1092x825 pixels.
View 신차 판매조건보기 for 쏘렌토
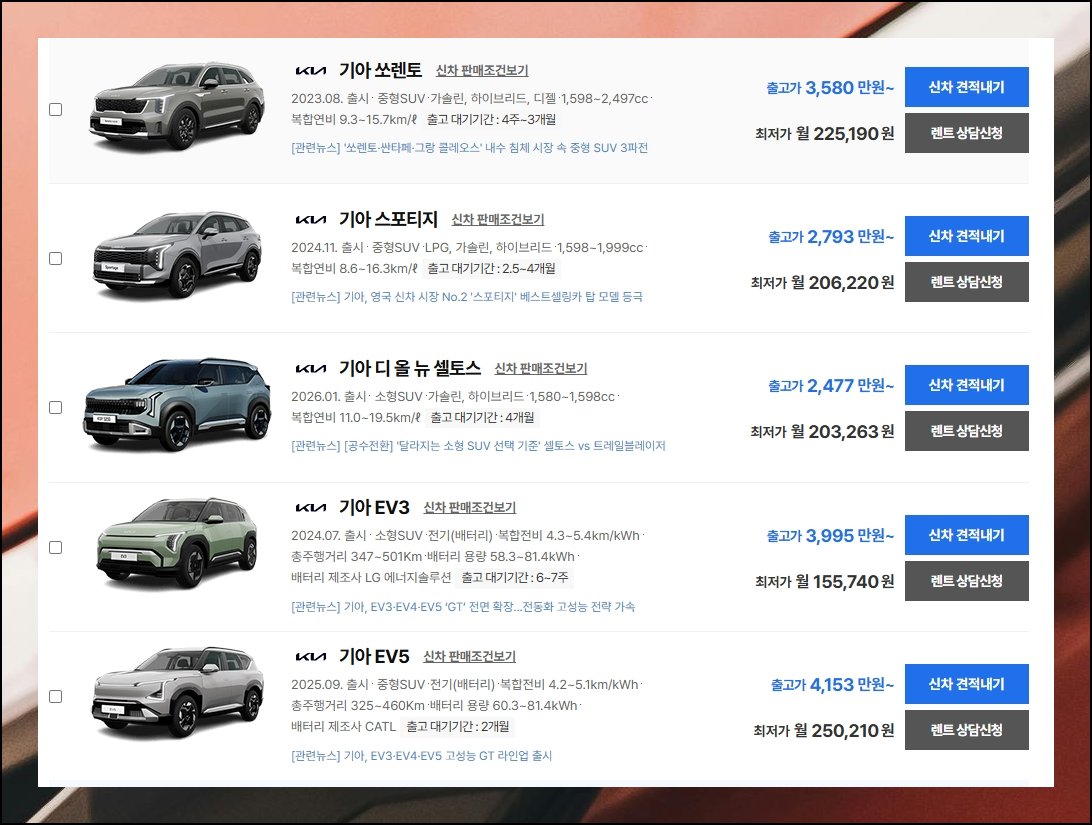pyautogui.click(x=482, y=71)
